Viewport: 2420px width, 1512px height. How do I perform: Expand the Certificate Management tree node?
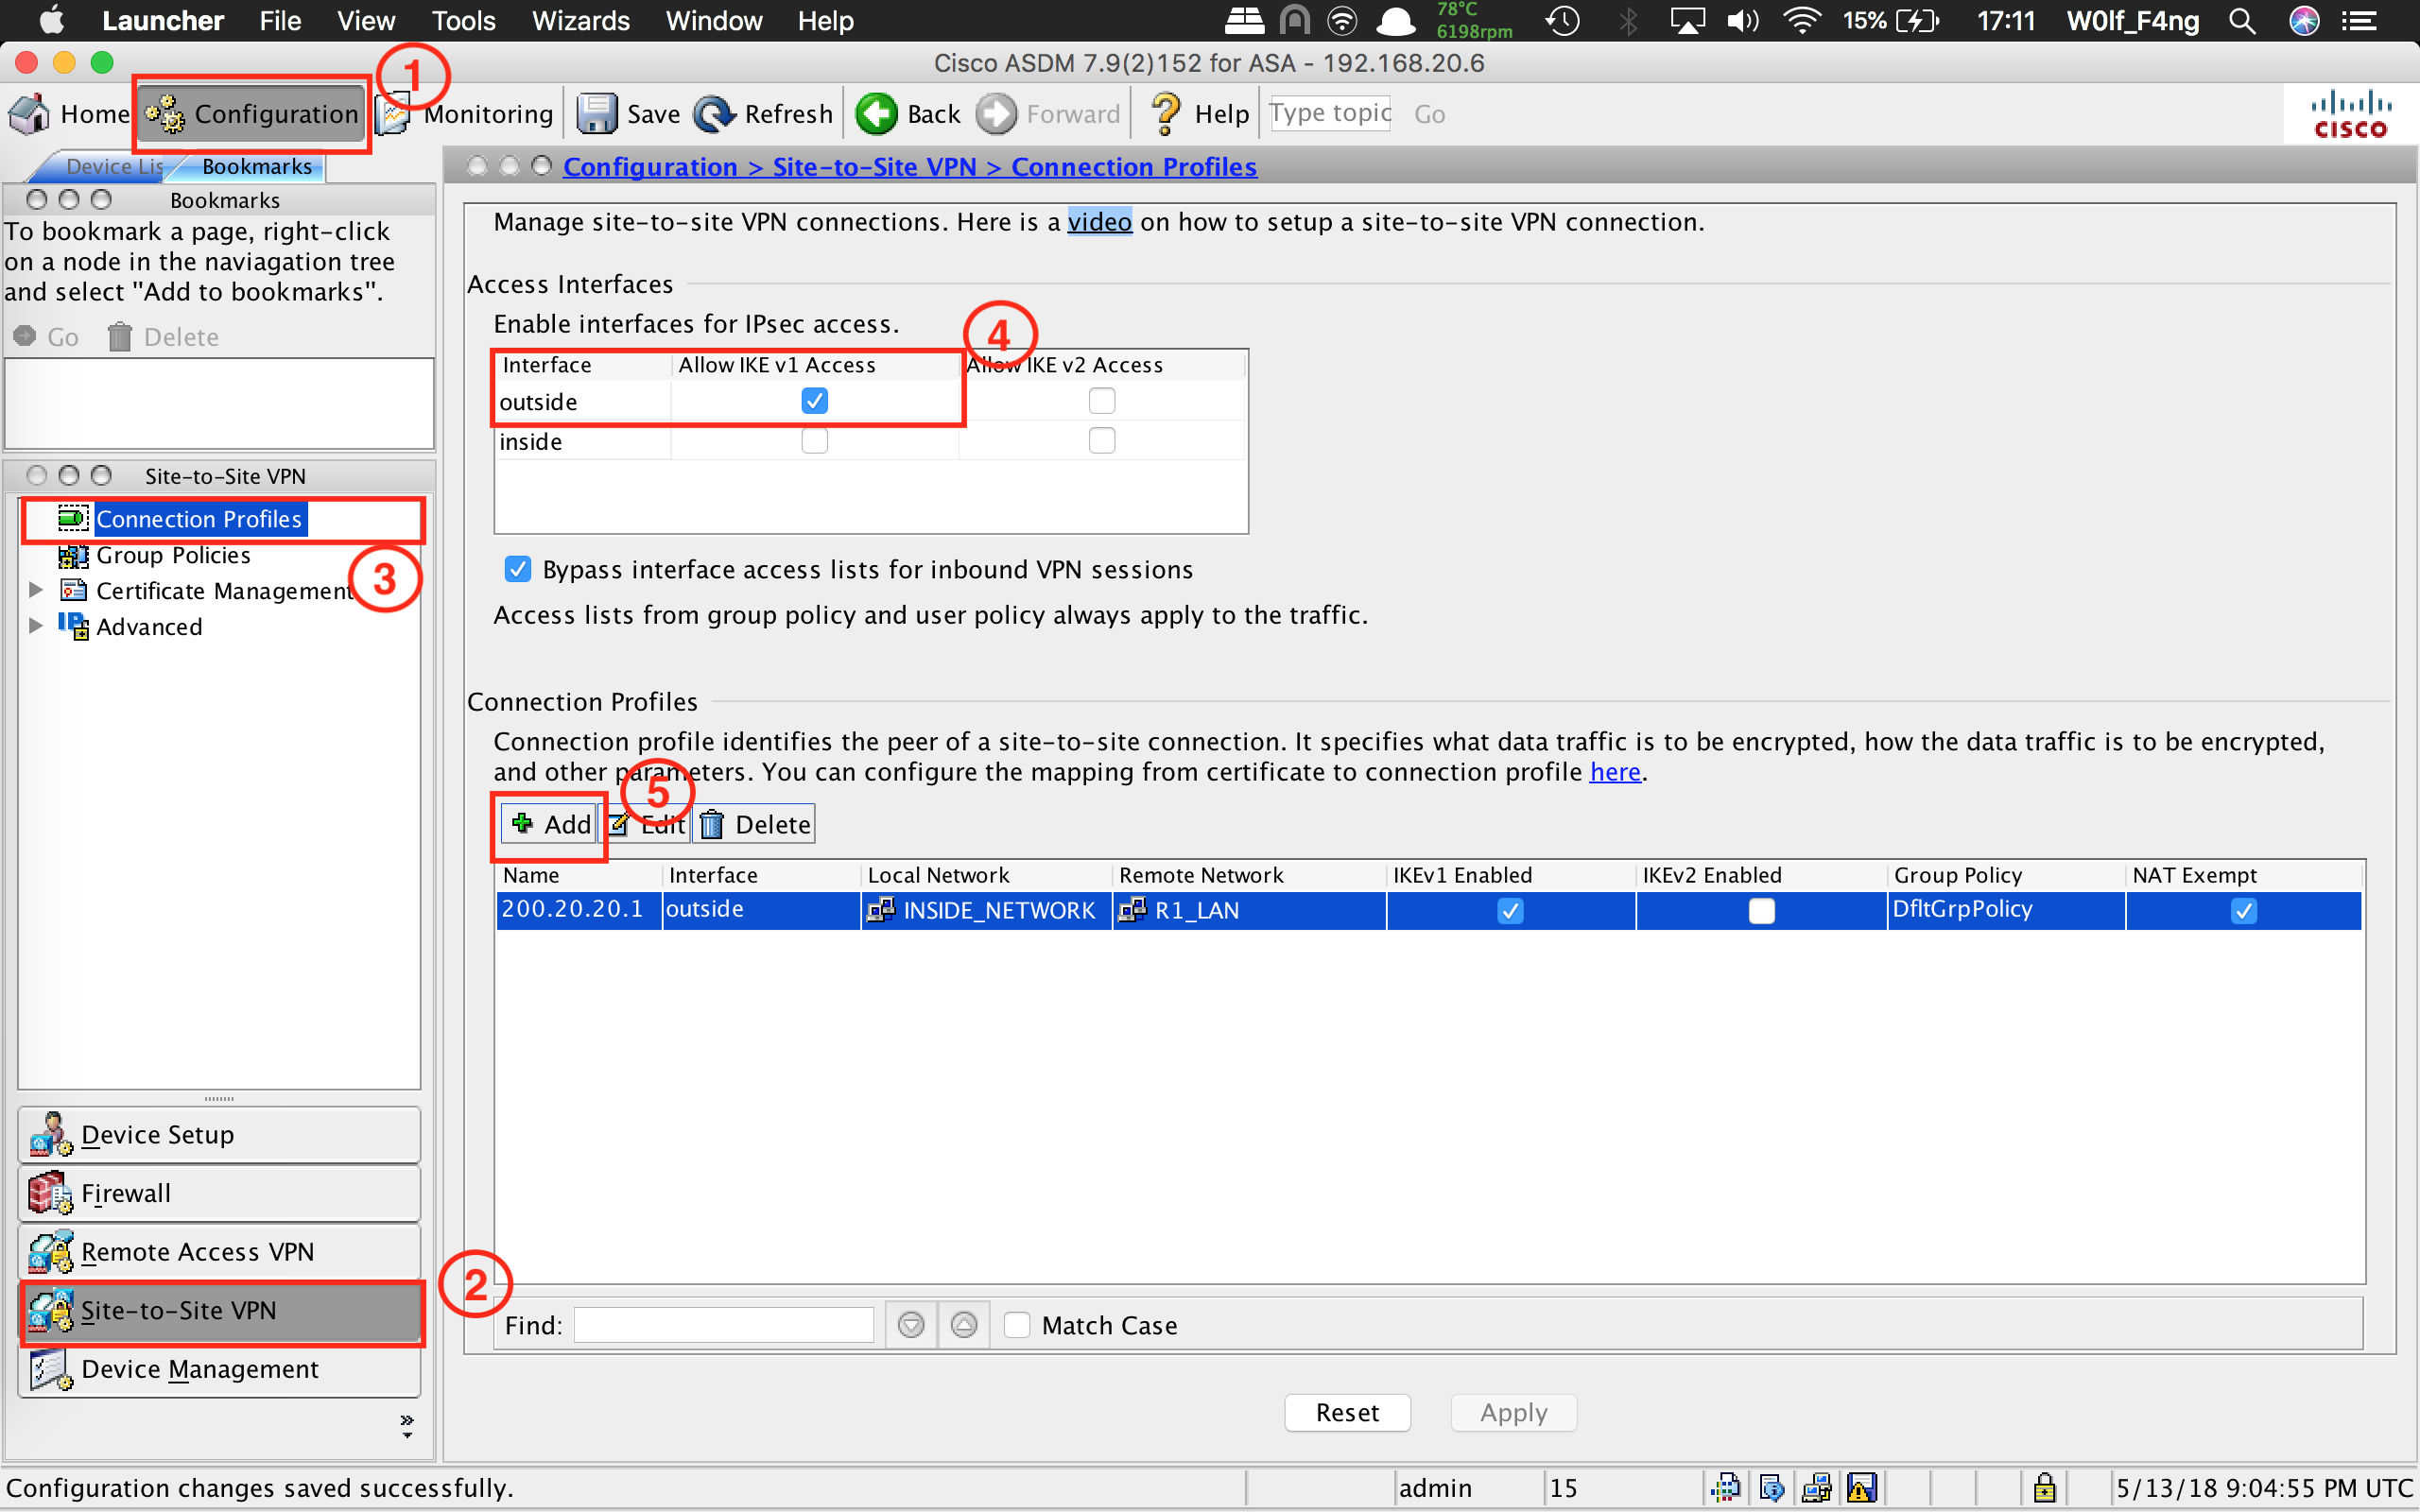click(x=36, y=590)
